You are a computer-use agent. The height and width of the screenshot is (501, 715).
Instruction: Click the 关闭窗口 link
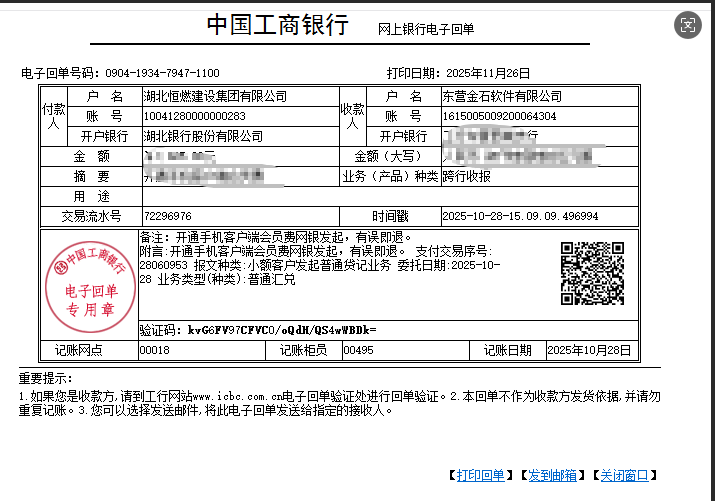[x=624, y=475]
